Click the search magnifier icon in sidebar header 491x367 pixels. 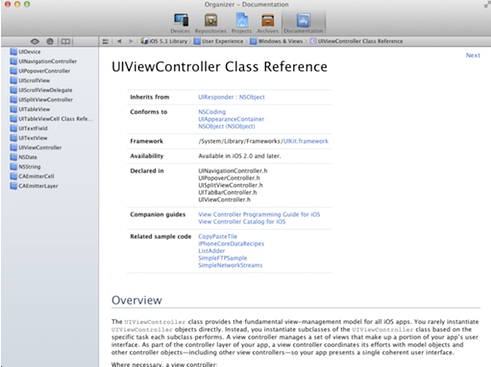click(50, 41)
